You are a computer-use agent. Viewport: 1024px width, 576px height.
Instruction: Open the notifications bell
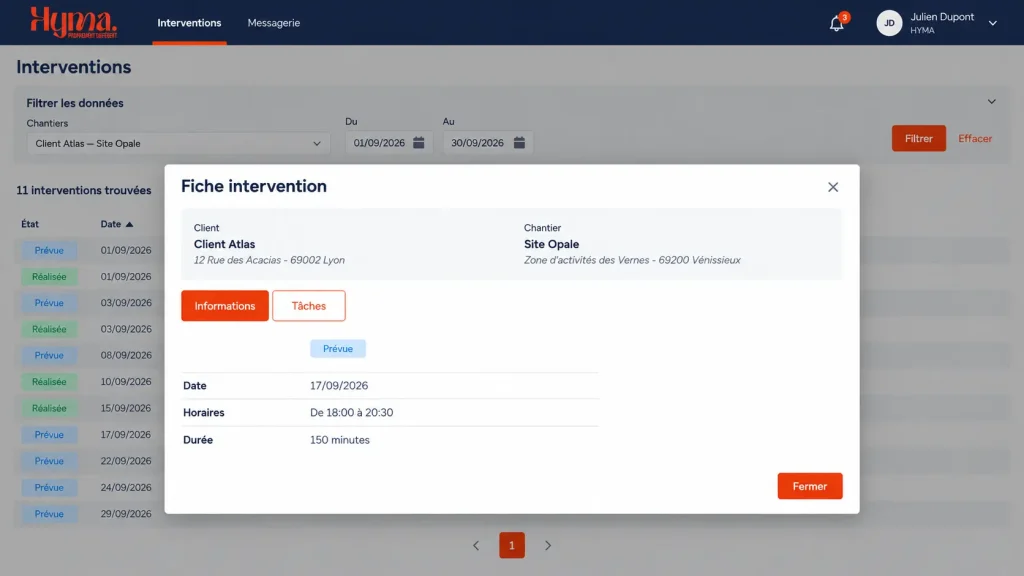[837, 24]
